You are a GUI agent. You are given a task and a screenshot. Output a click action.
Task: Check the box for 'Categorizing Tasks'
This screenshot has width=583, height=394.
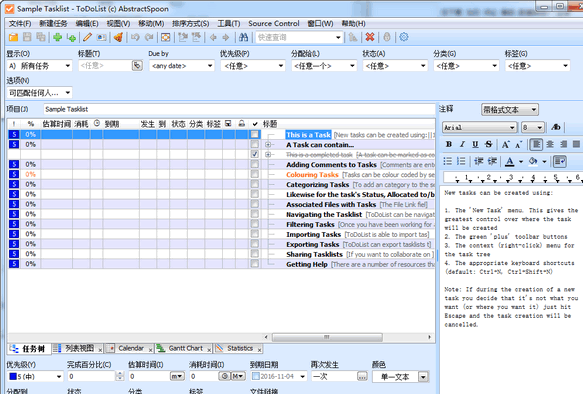[x=254, y=184]
